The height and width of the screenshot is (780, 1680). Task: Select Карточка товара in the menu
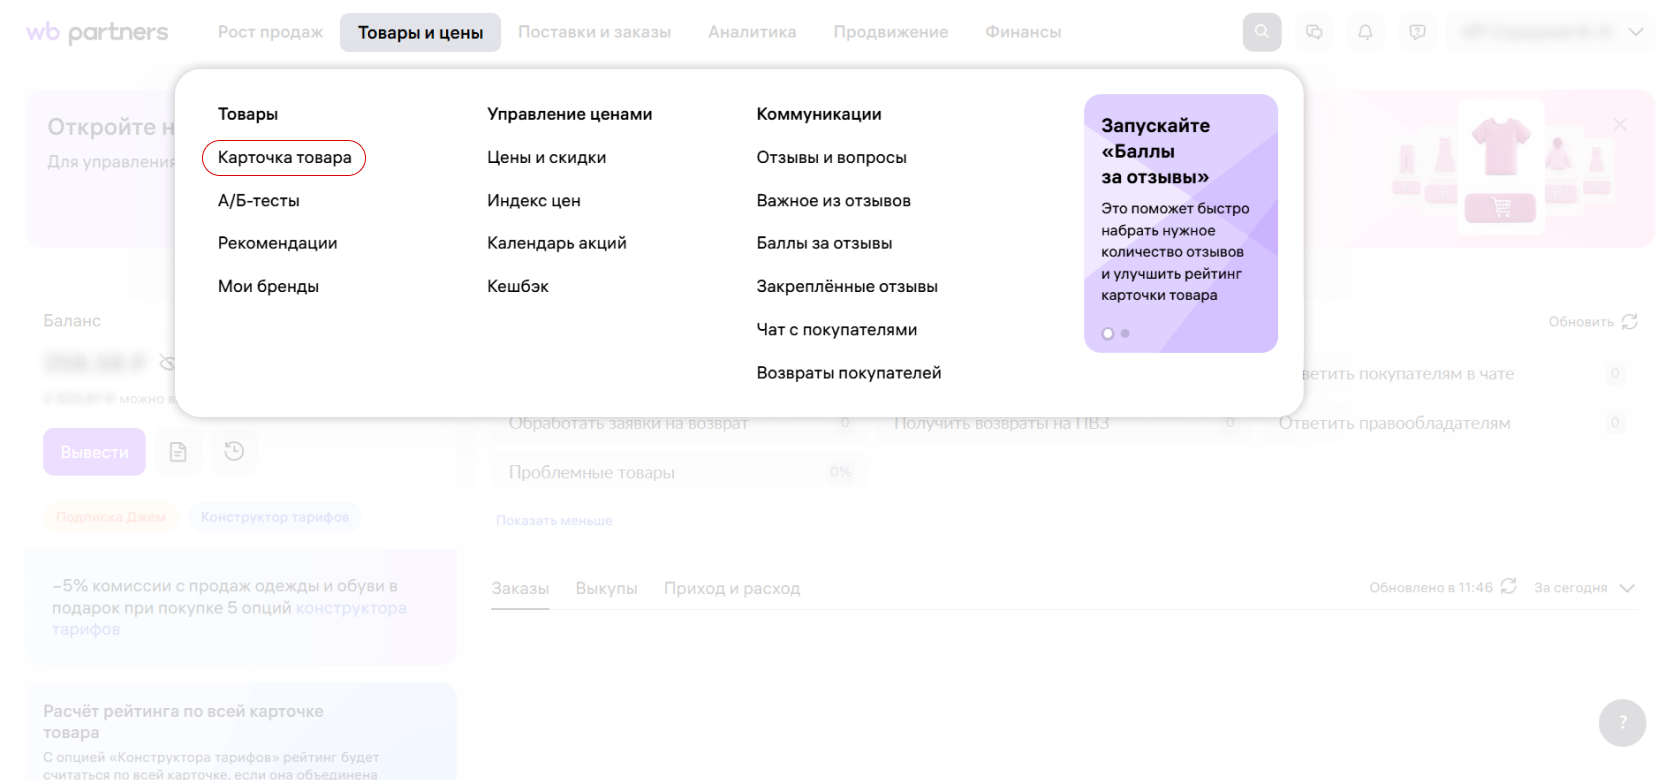pyautogui.click(x=284, y=158)
